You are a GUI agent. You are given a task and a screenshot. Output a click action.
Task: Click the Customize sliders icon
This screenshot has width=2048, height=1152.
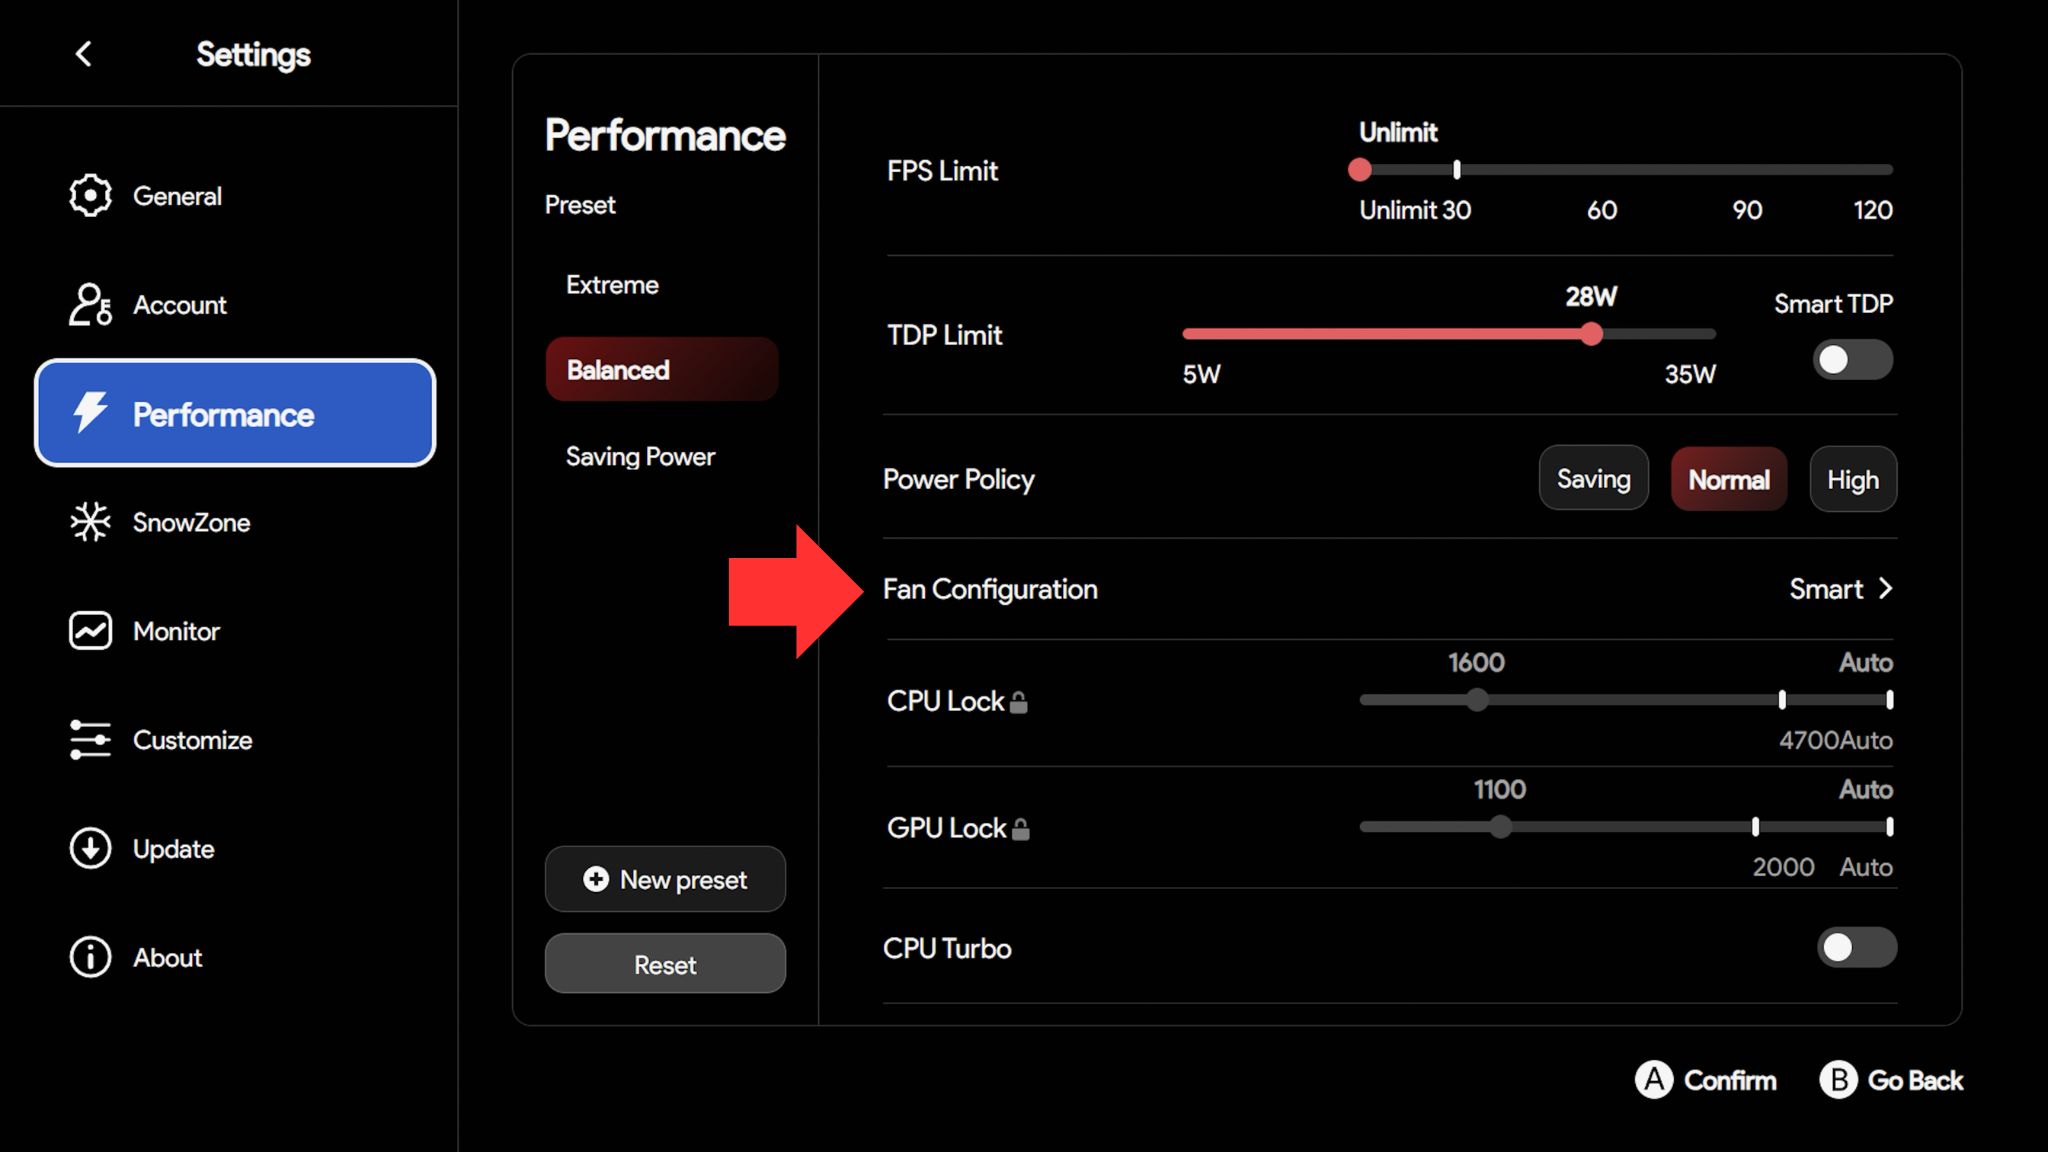[90, 740]
